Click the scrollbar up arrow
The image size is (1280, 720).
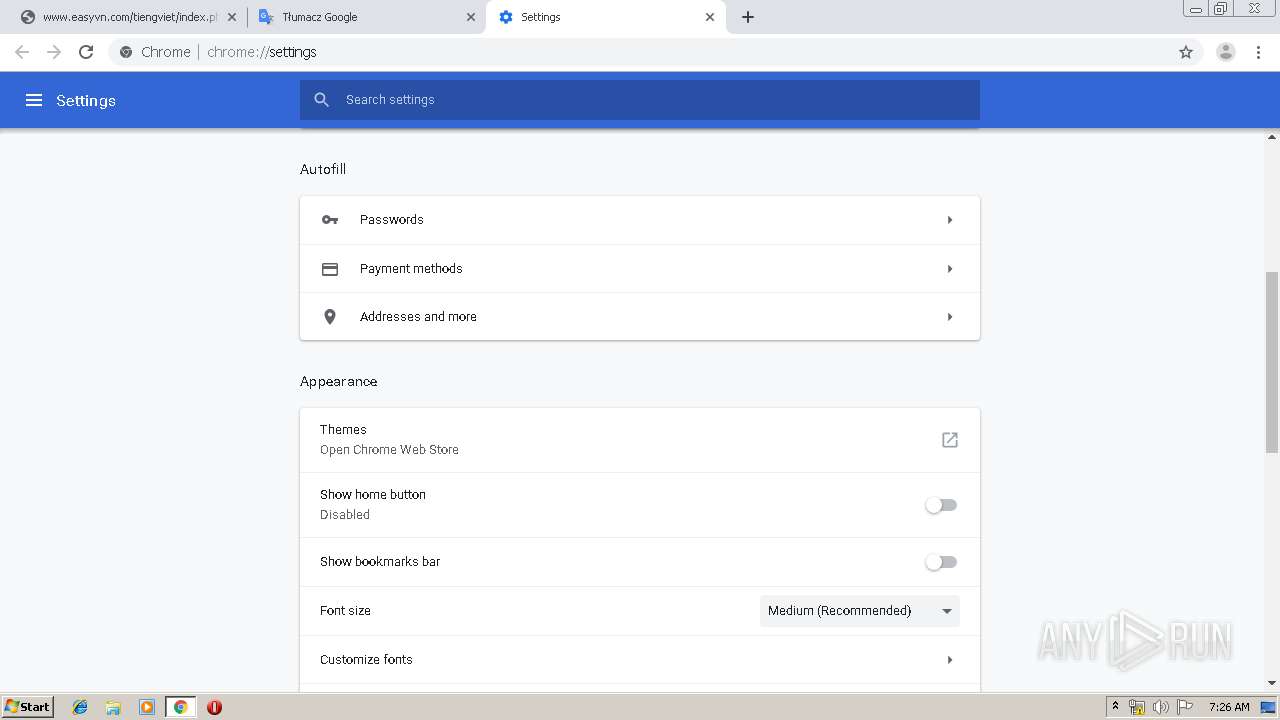pos(1272,137)
